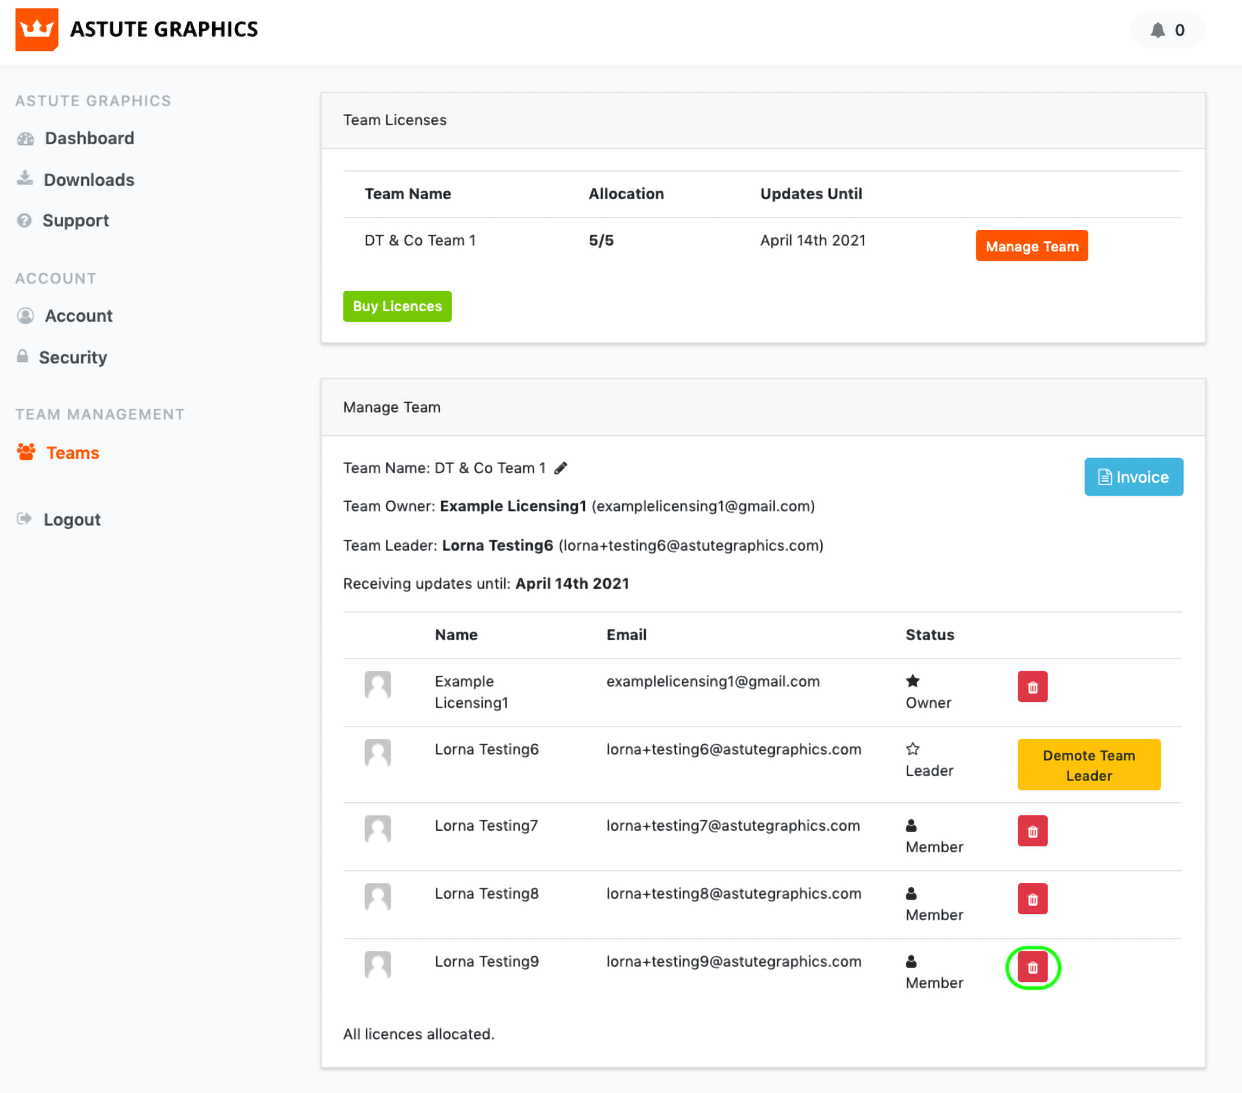1242x1093 pixels.
Task: Click the pencil icon to edit team name
Action: [561, 468]
